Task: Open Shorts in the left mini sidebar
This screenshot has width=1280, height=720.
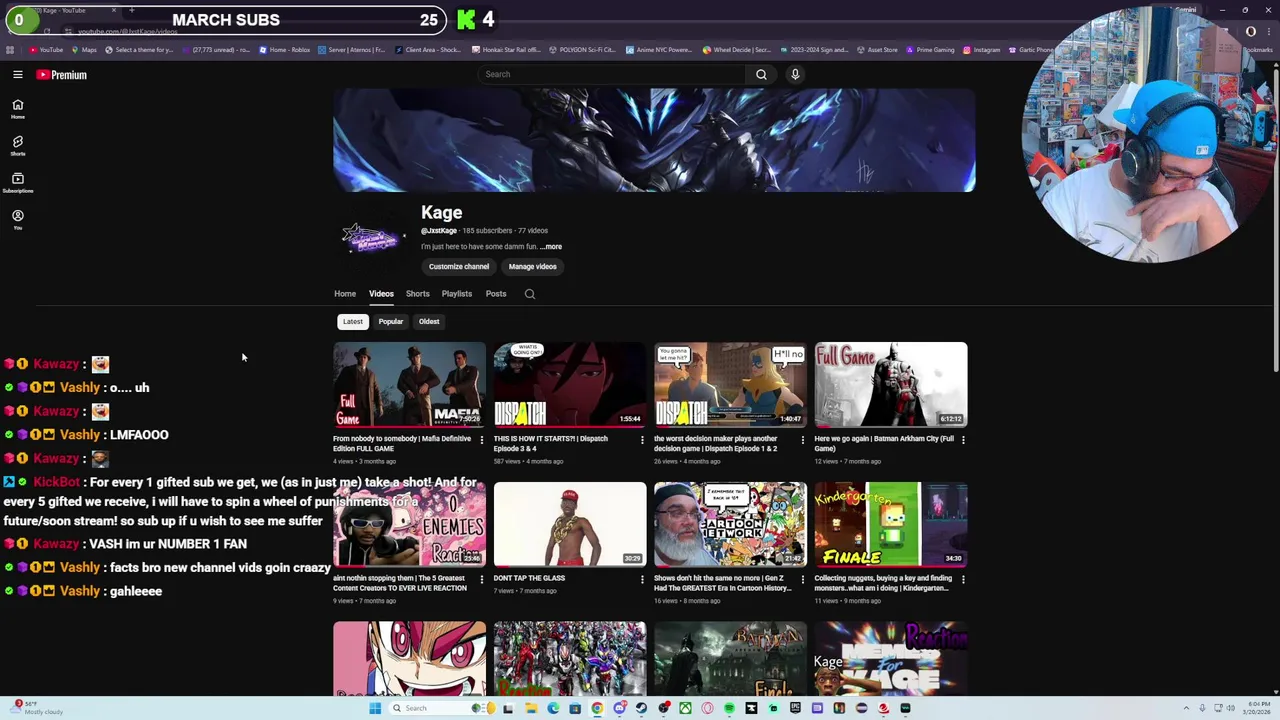Action: tap(17, 146)
